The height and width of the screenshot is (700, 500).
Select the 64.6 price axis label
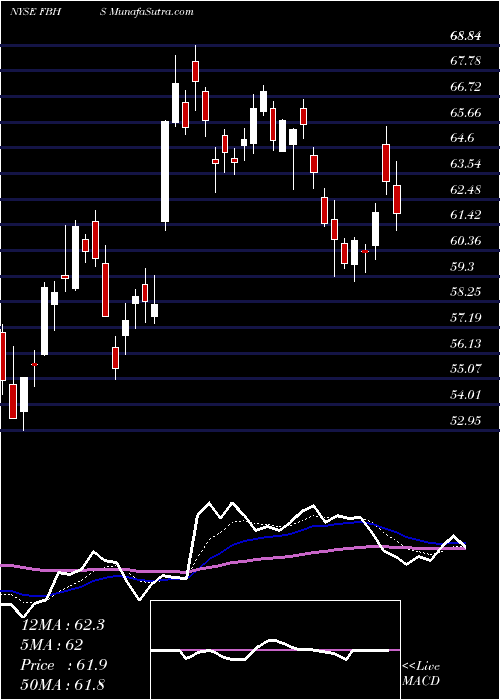pos(463,138)
